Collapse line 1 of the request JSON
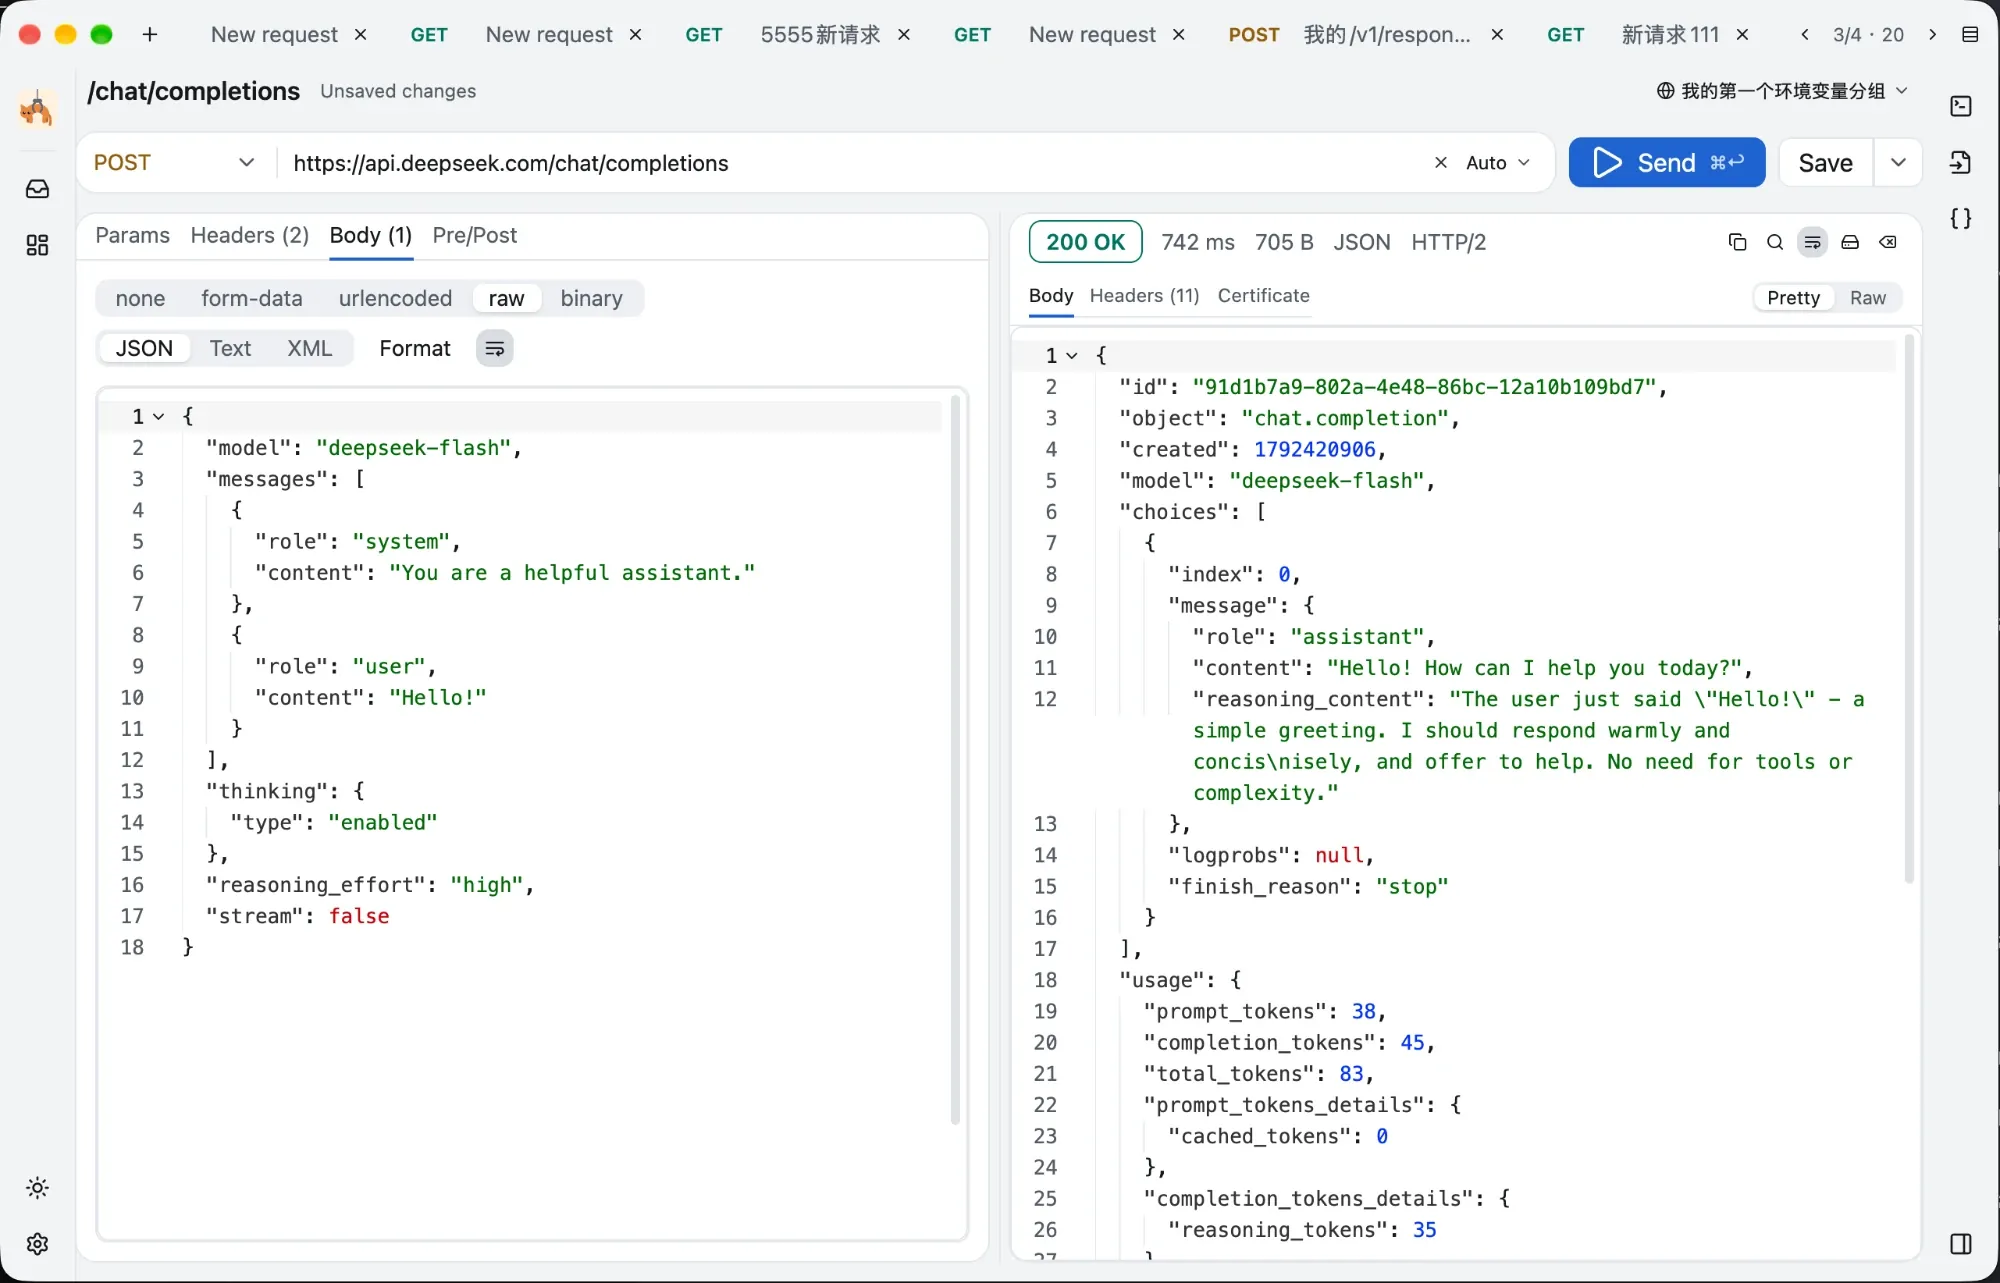 [x=158, y=417]
